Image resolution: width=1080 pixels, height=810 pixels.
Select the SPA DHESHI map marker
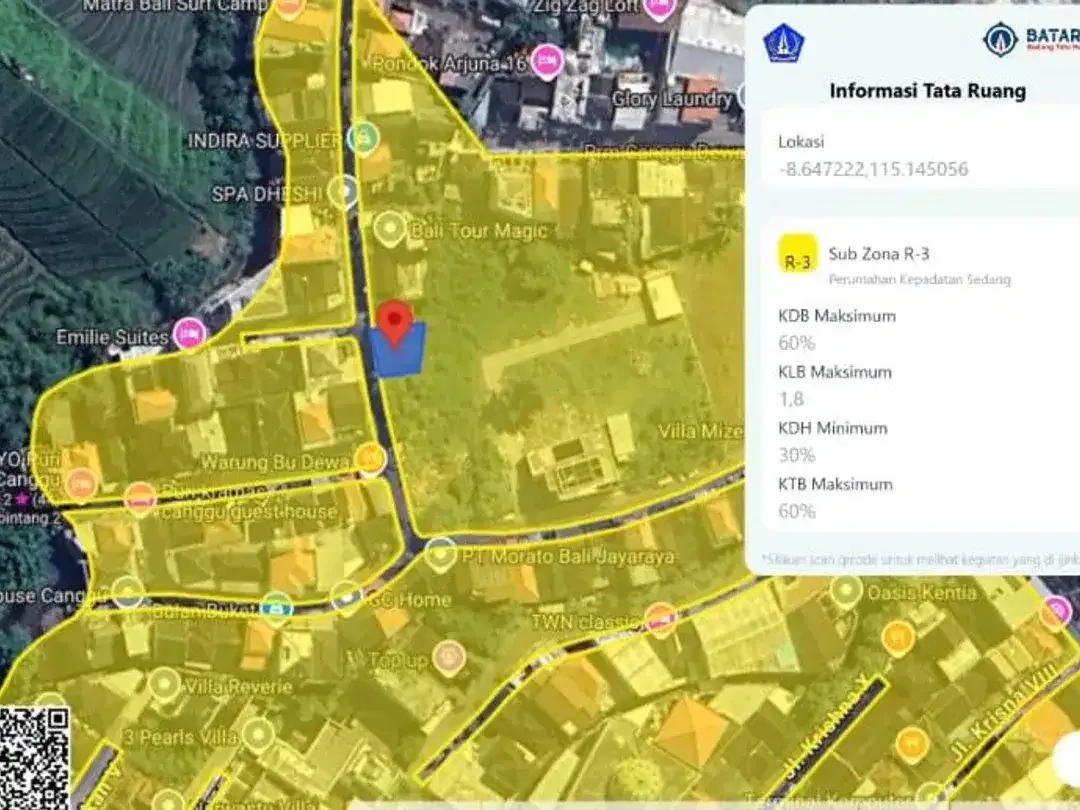(342, 191)
